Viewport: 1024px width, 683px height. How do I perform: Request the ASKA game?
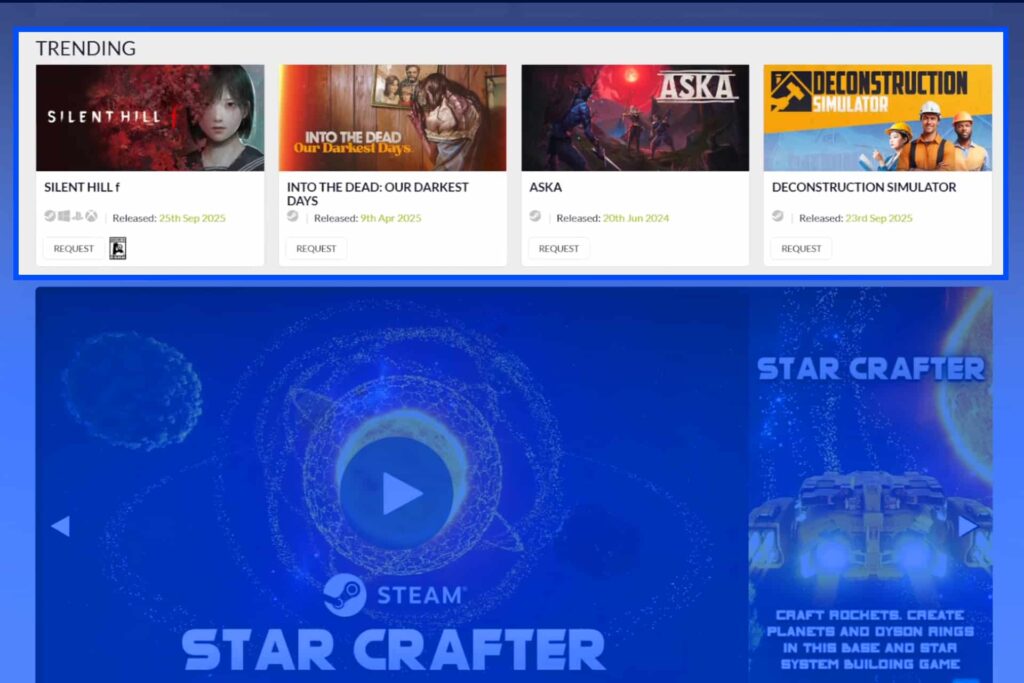[558, 249]
